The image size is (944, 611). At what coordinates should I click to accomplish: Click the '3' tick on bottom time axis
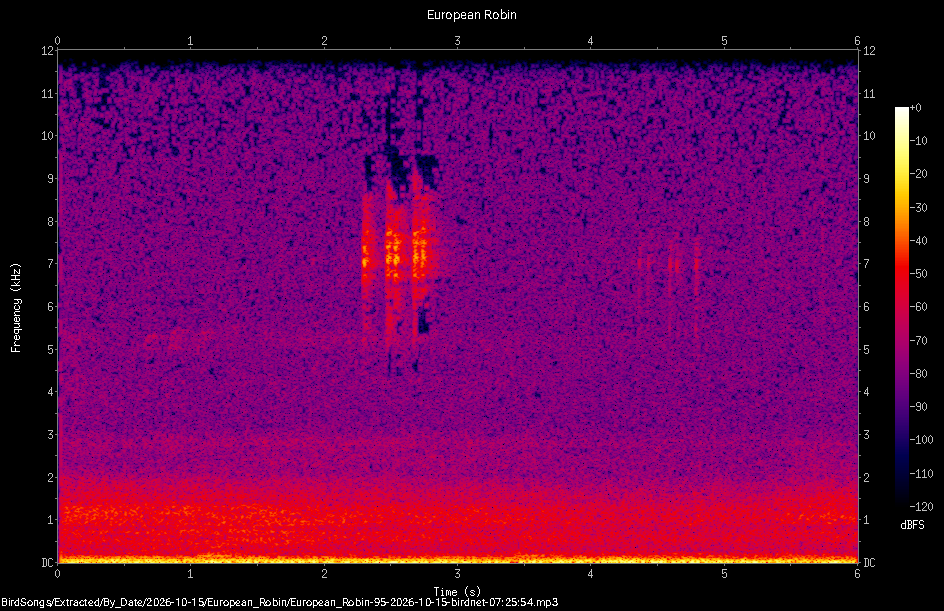pos(458,574)
